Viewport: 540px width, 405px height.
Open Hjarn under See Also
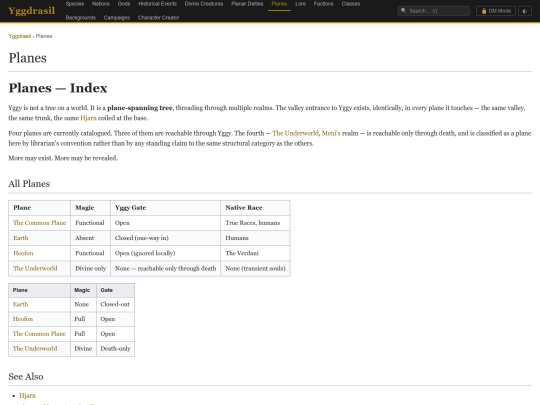27,396
